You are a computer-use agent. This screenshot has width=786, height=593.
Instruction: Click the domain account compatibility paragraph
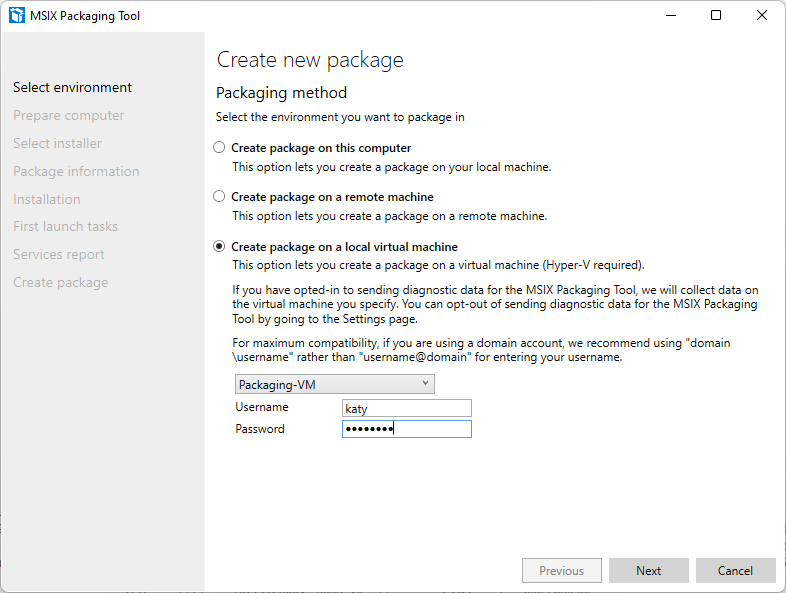[x=481, y=350]
